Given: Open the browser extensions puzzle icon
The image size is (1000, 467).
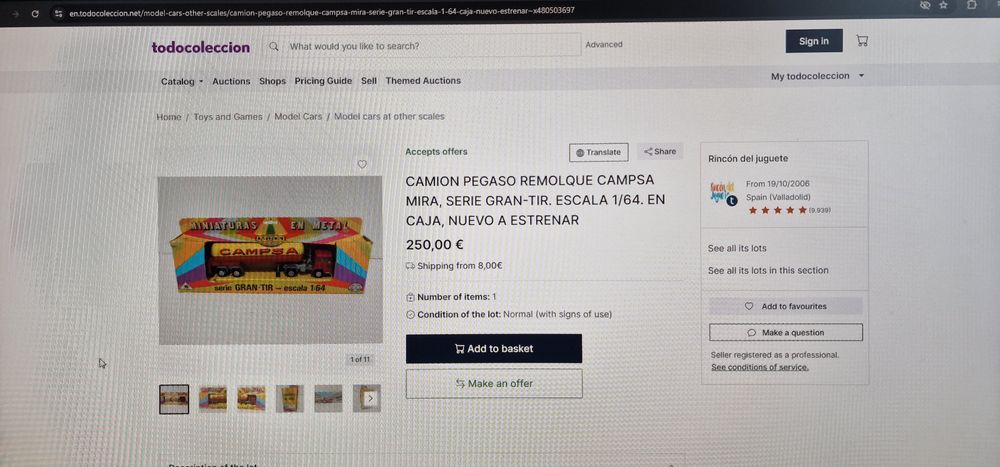Looking at the screenshot, I should 971,4.
